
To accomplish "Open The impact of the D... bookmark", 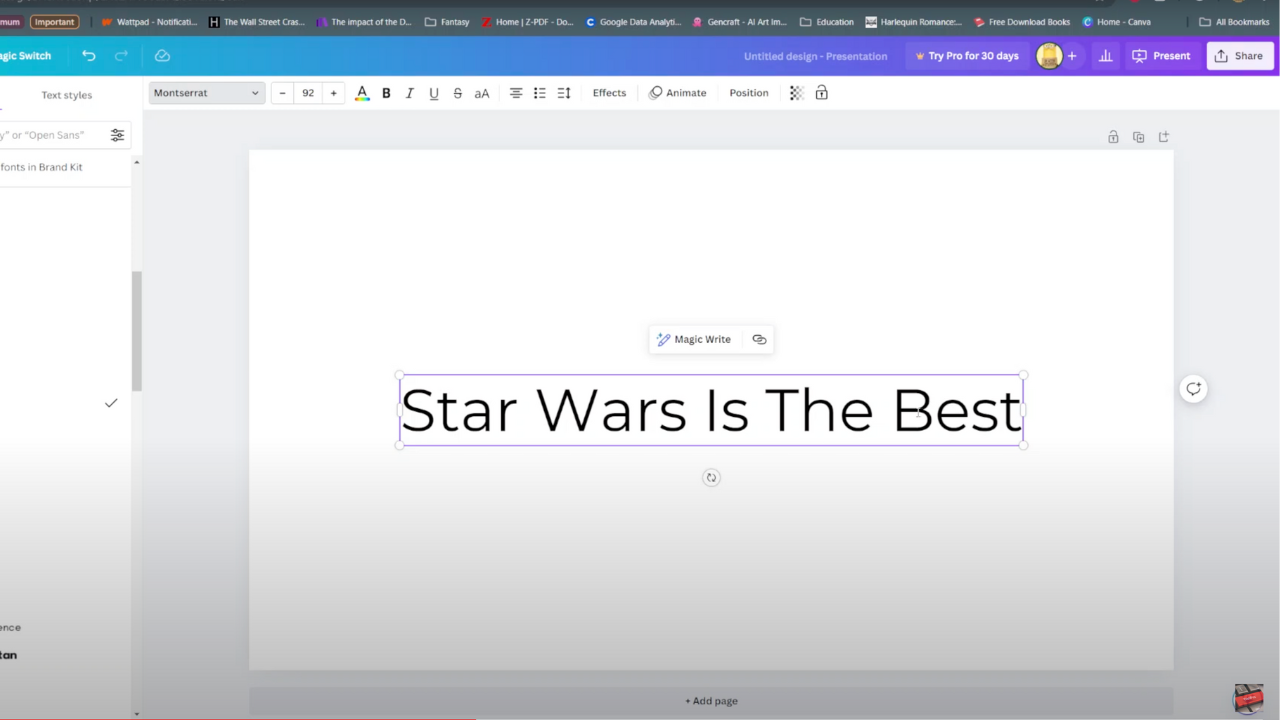I will (364, 22).
